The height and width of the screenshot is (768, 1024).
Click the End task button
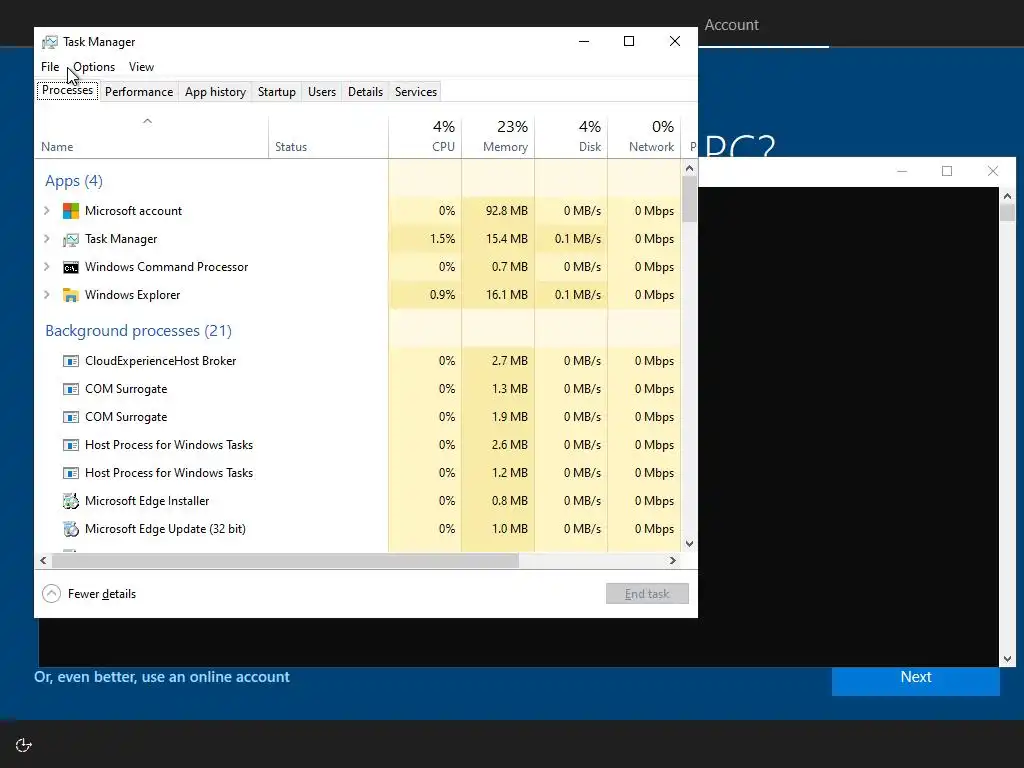(647, 594)
